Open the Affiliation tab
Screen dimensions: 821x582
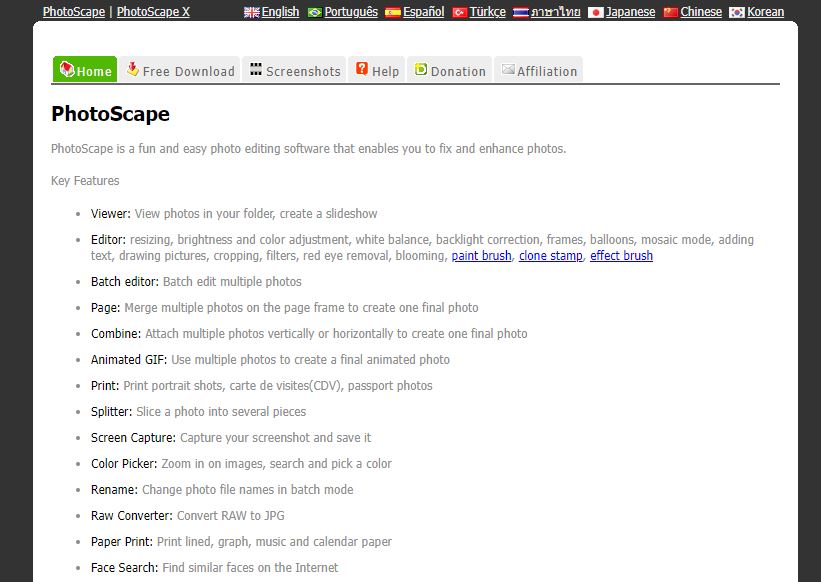[538, 70]
